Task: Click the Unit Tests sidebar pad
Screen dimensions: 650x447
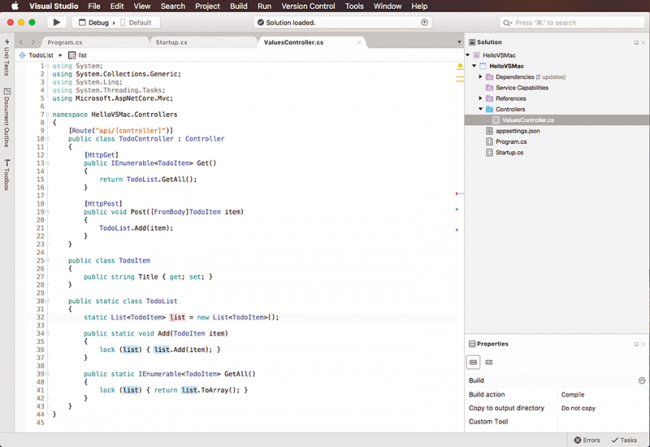Action: point(7,58)
